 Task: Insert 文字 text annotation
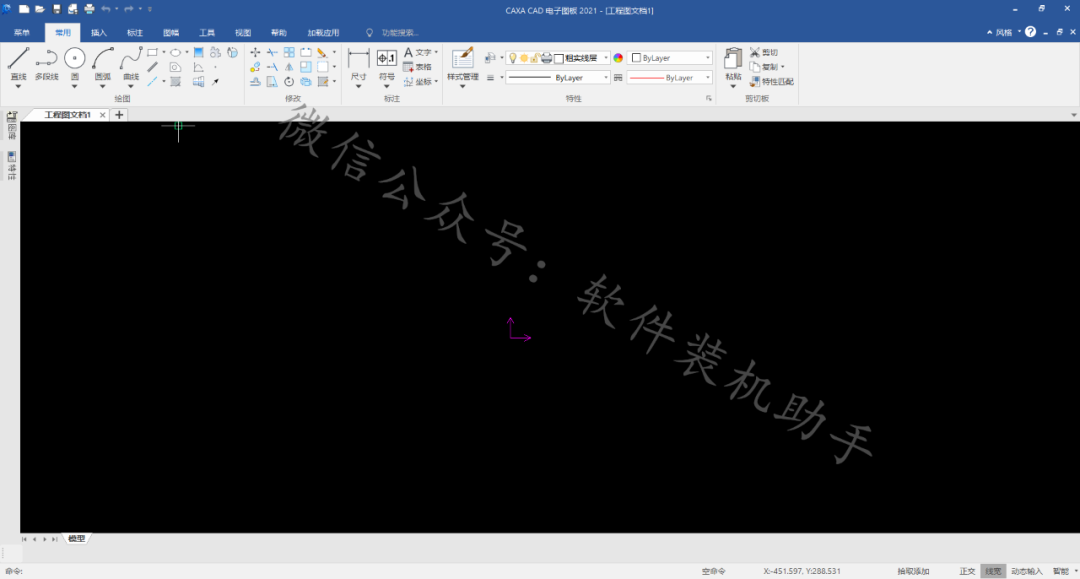pos(417,52)
